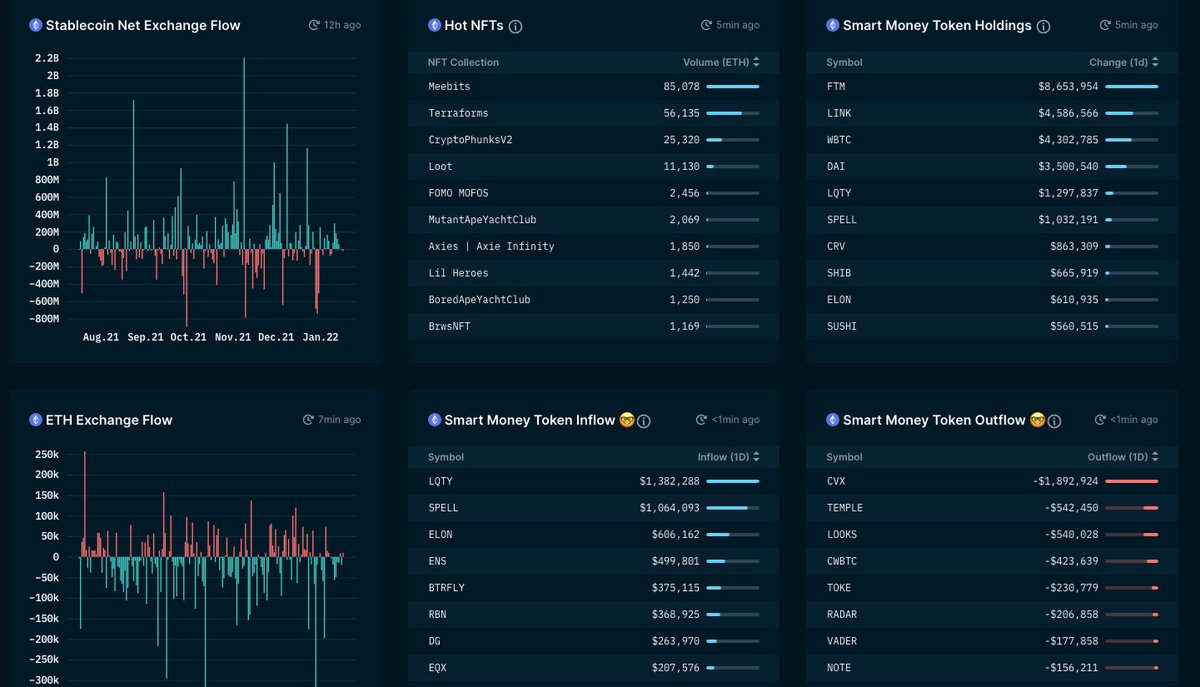
Task: Click the Hot NFTs refresh clock icon
Action: pyautogui.click(x=707, y=25)
